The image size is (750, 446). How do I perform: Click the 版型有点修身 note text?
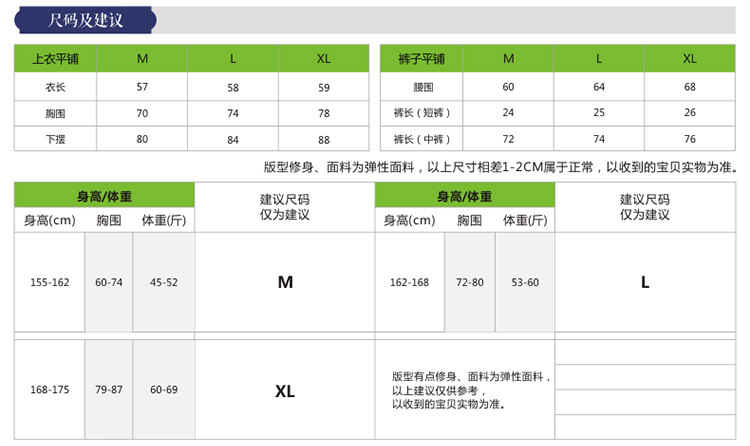[471, 390]
